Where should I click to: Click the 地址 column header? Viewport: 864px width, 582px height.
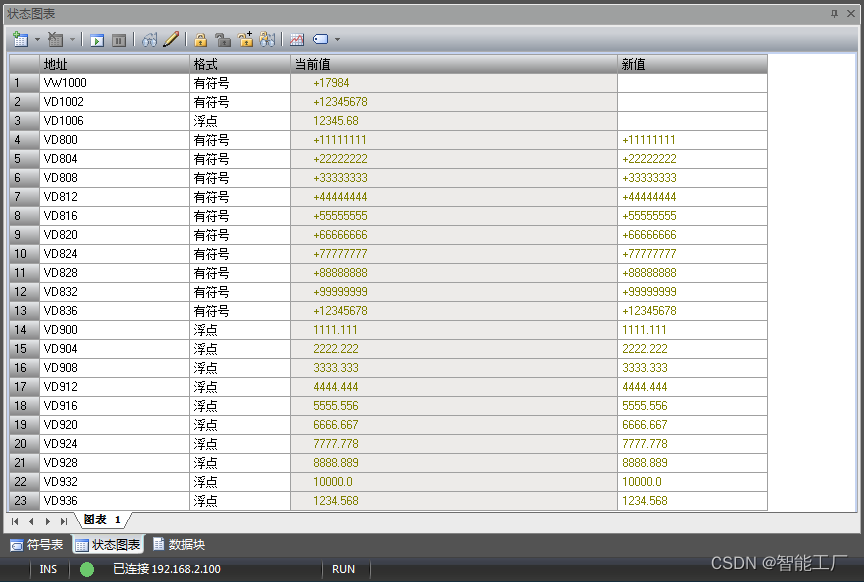[114, 64]
